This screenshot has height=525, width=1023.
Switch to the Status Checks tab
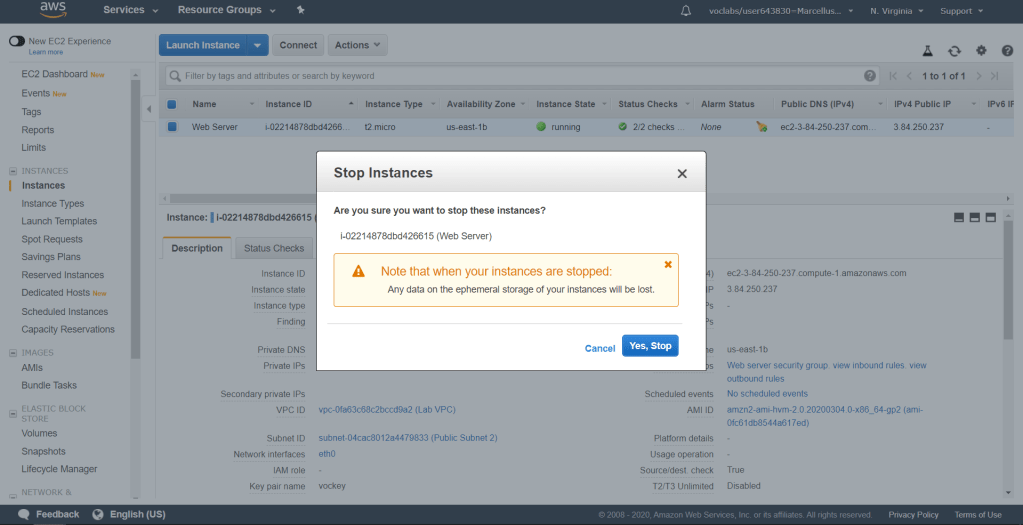pyautogui.click(x=274, y=248)
